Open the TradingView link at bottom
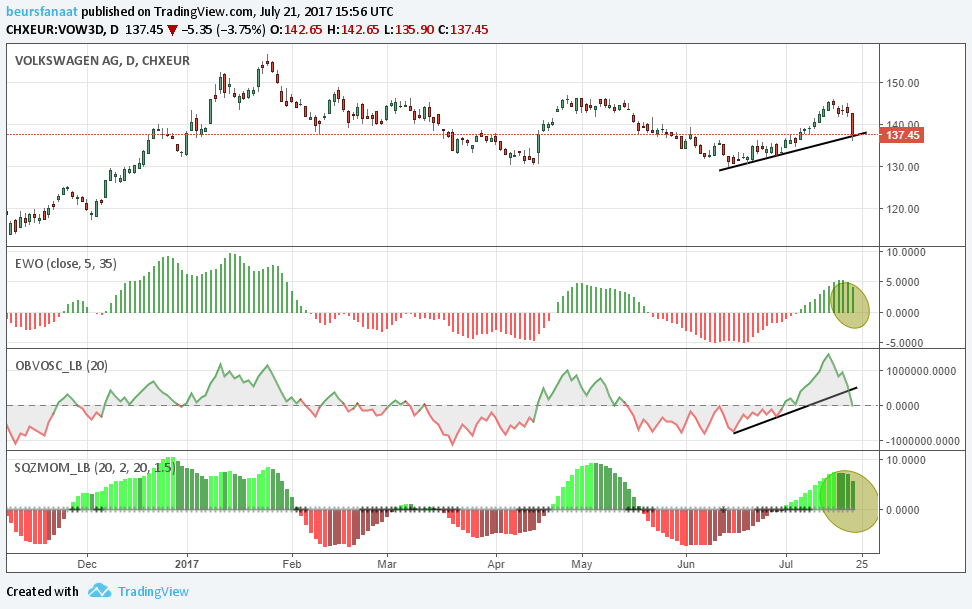972x609 pixels. click(153, 591)
